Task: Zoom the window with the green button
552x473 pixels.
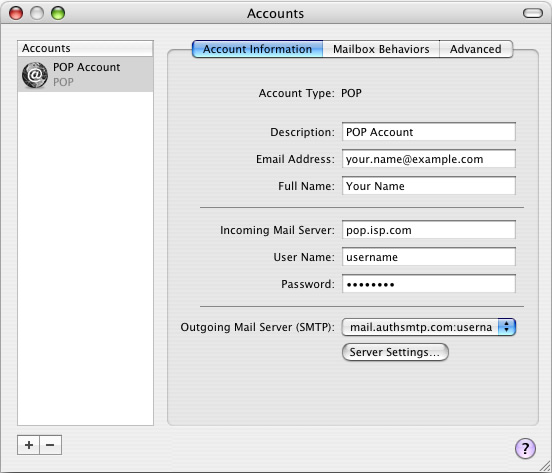Action: pos(58,13)
